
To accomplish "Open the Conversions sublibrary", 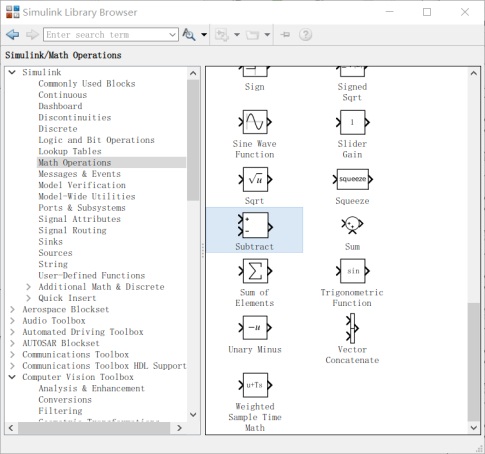I will [x=65, y=400].
